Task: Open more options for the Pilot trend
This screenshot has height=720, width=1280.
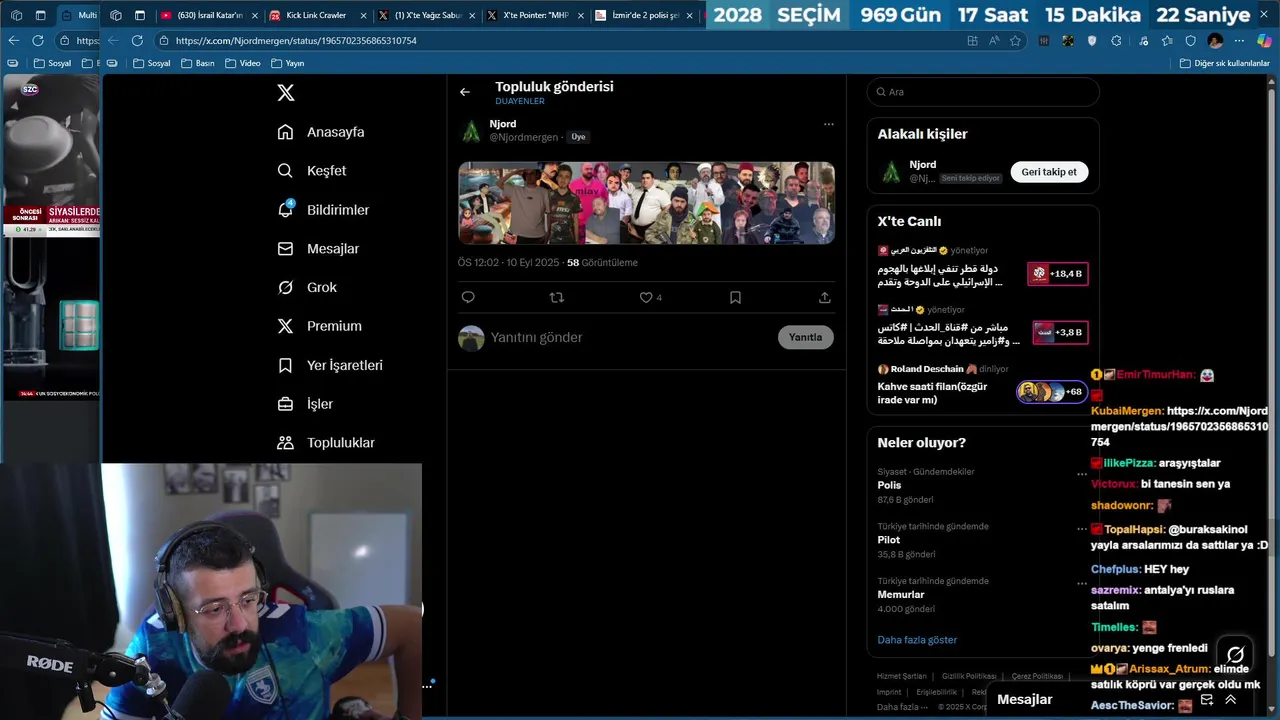Action: click(x=1081, y=529)
